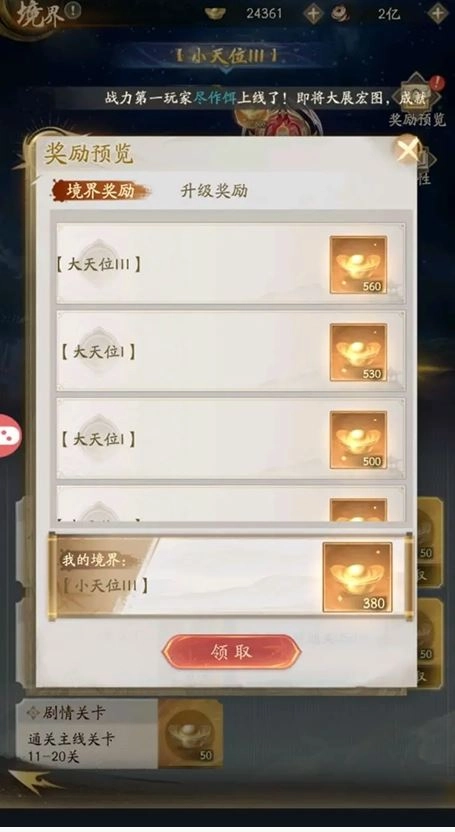Add coins with plus button beside 2亿
Viewport: 455px width, 832px height.
(x=438, y=13)
